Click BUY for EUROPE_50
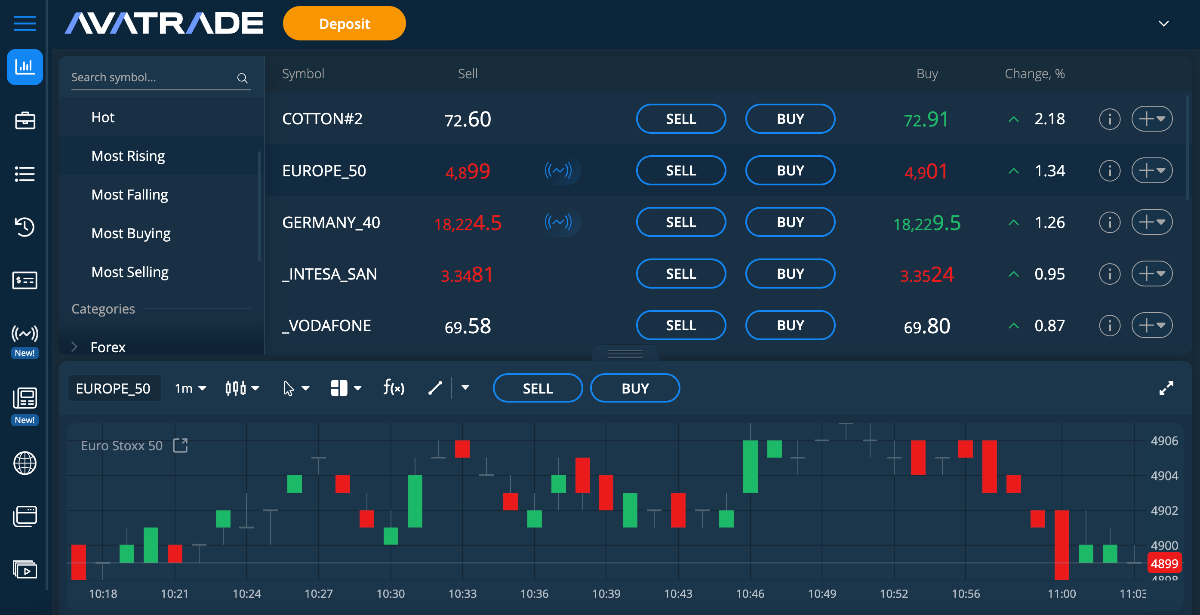 [790, 171]
